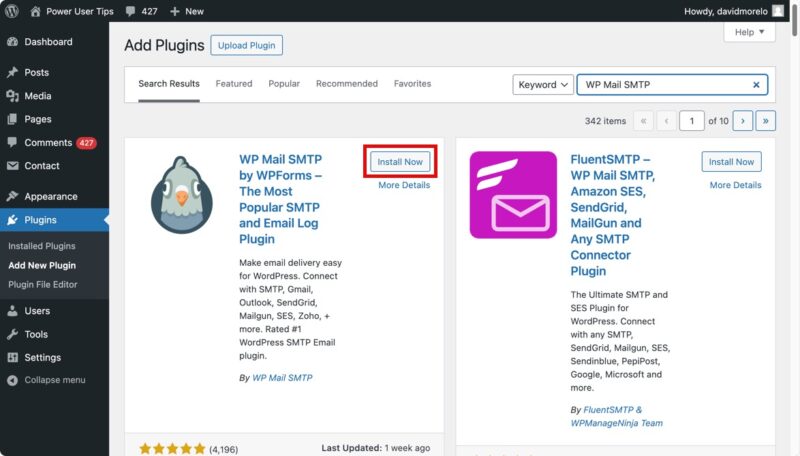Click the WordPress logo icon
The height and width of the screenshot is (456, 800).
coord(12,11)
